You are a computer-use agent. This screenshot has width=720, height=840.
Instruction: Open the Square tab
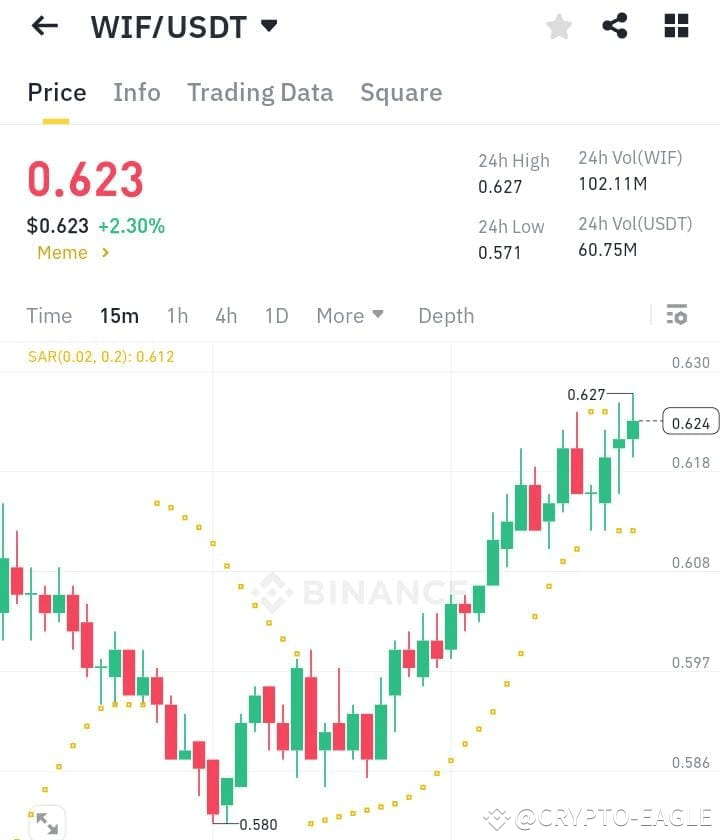point(400,92)
